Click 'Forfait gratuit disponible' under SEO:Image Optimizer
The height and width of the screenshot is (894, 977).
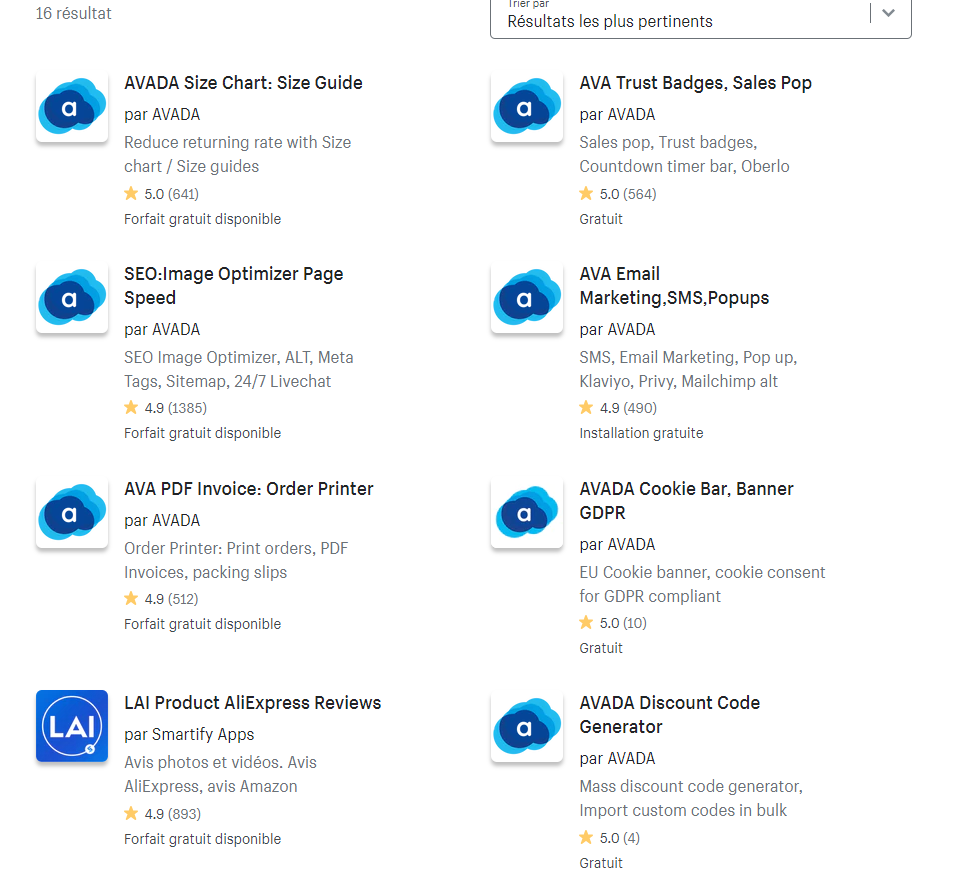point(203,433)
